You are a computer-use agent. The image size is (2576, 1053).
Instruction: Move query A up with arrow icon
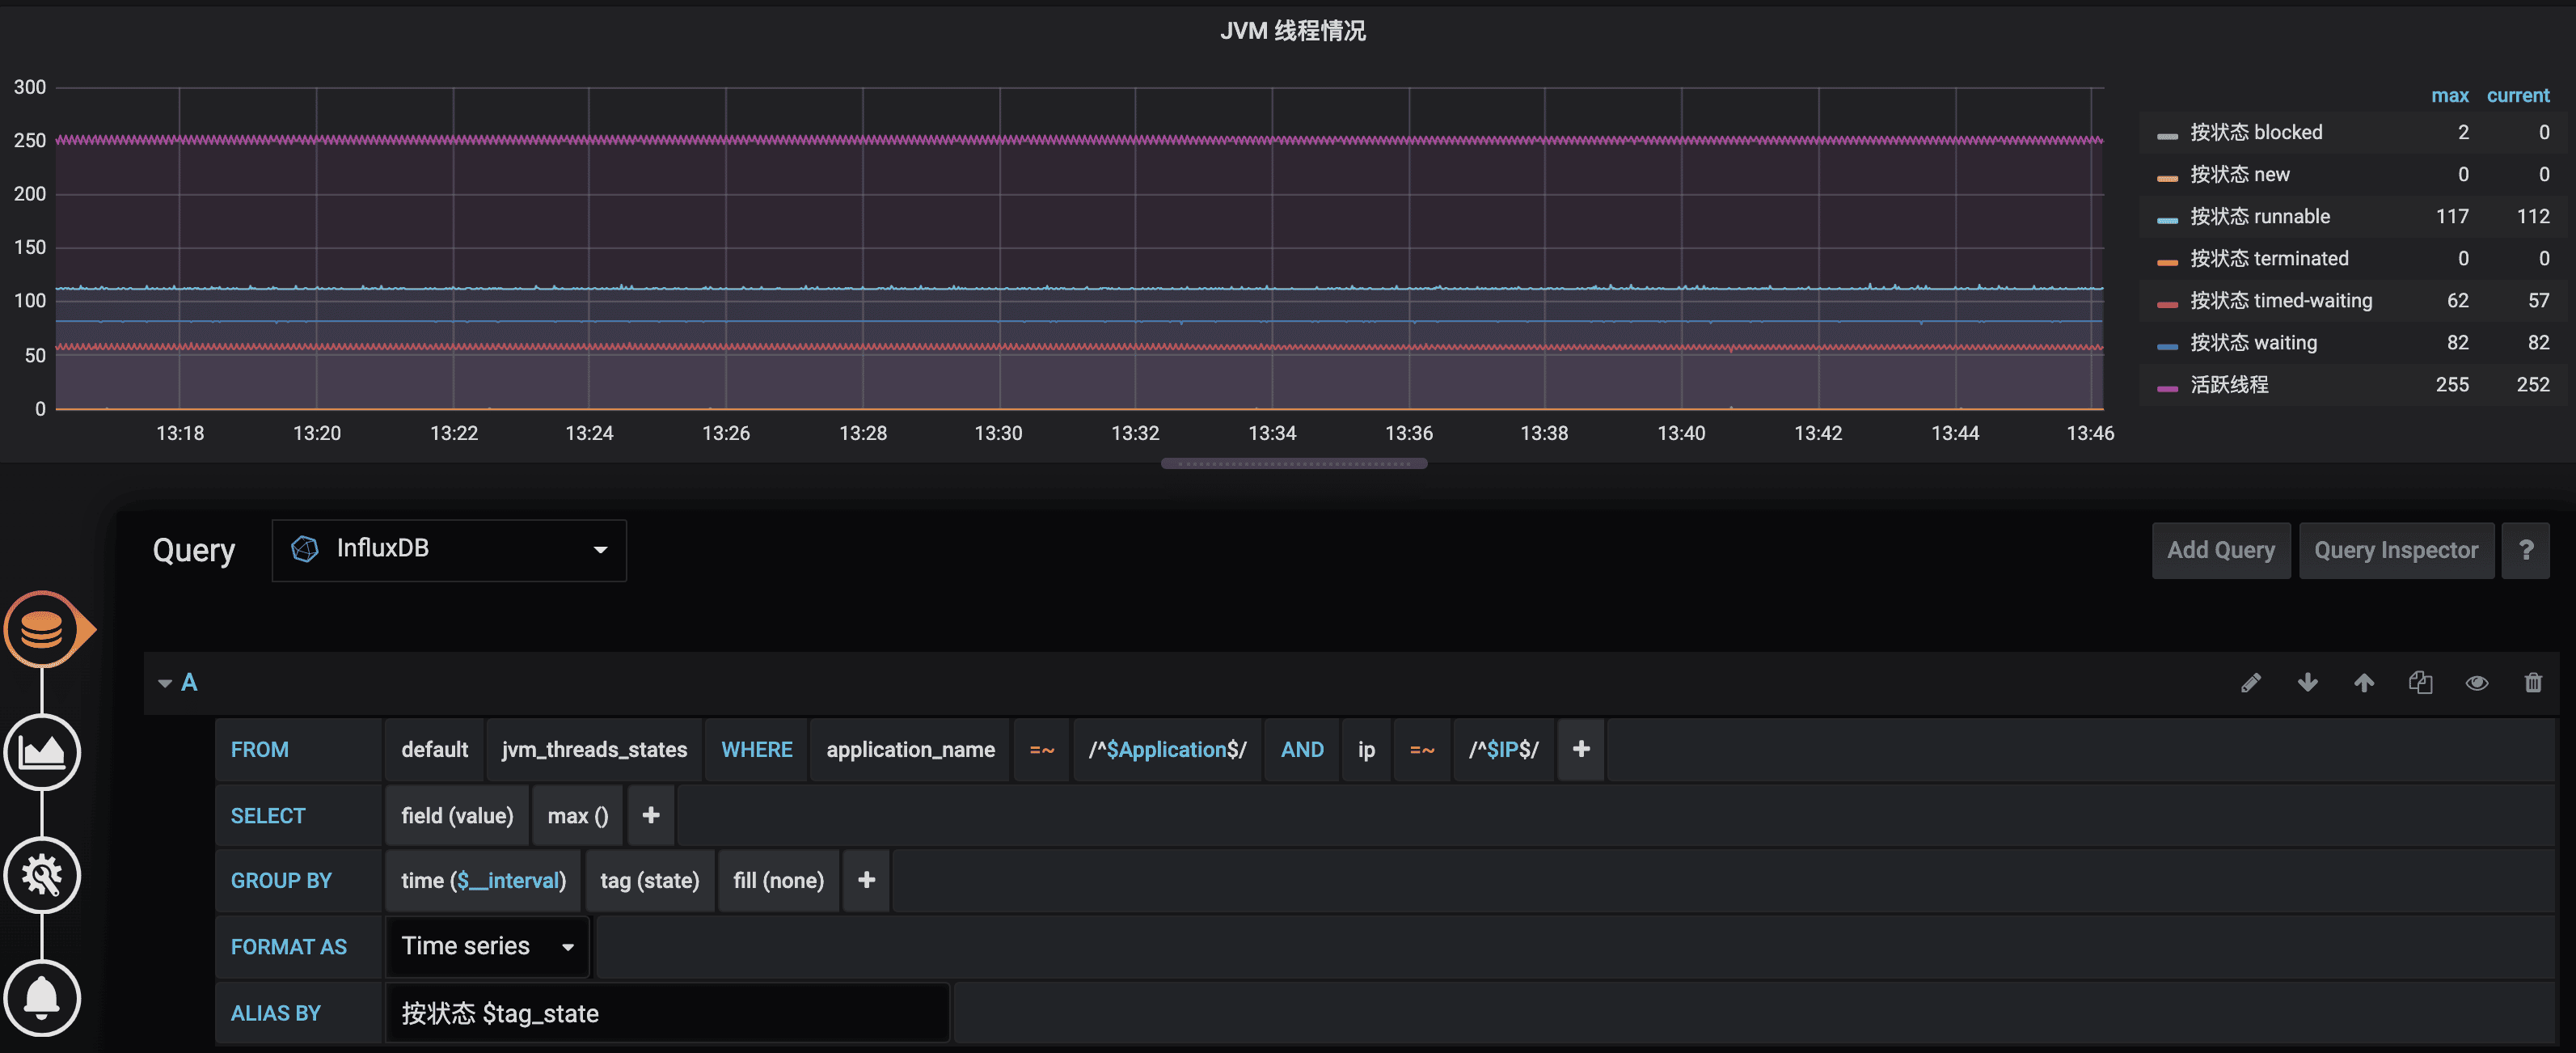[x=2364, y=683]
